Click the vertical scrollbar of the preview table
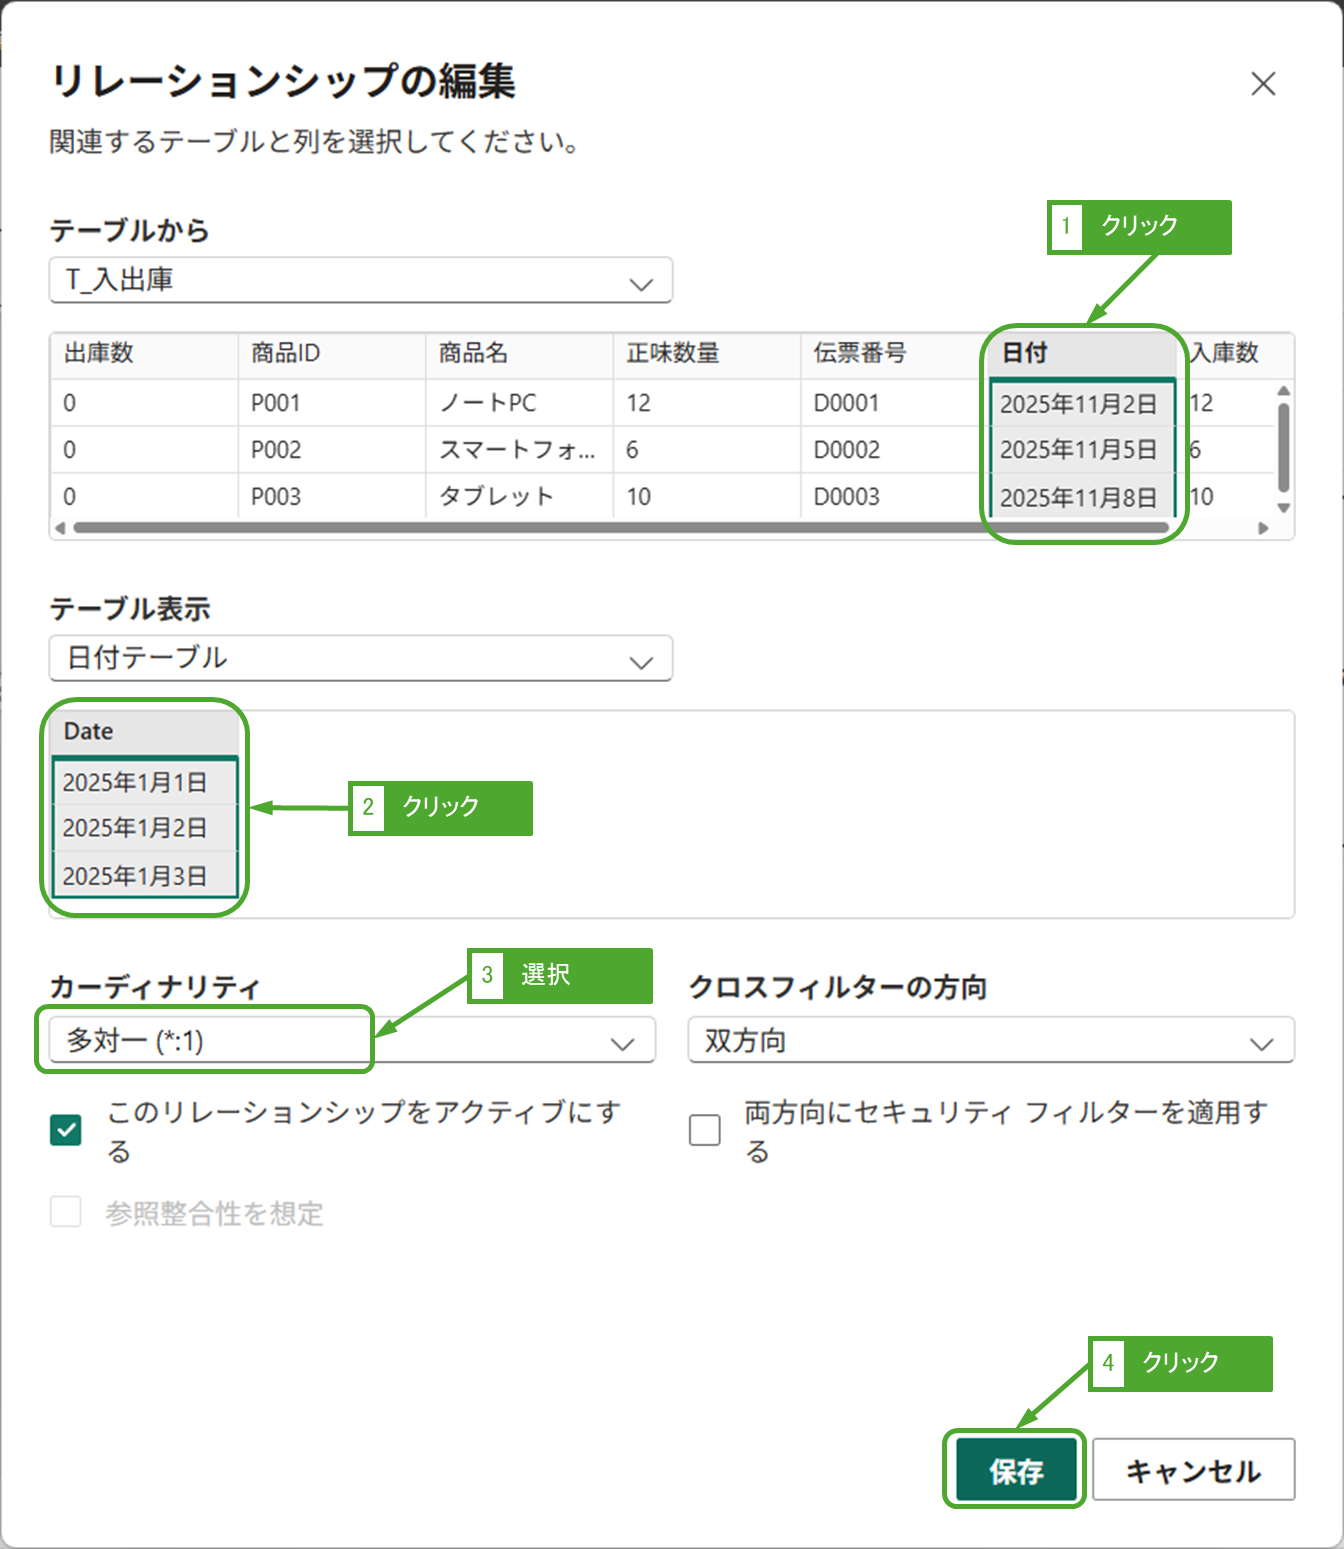 coord(1284,447)
